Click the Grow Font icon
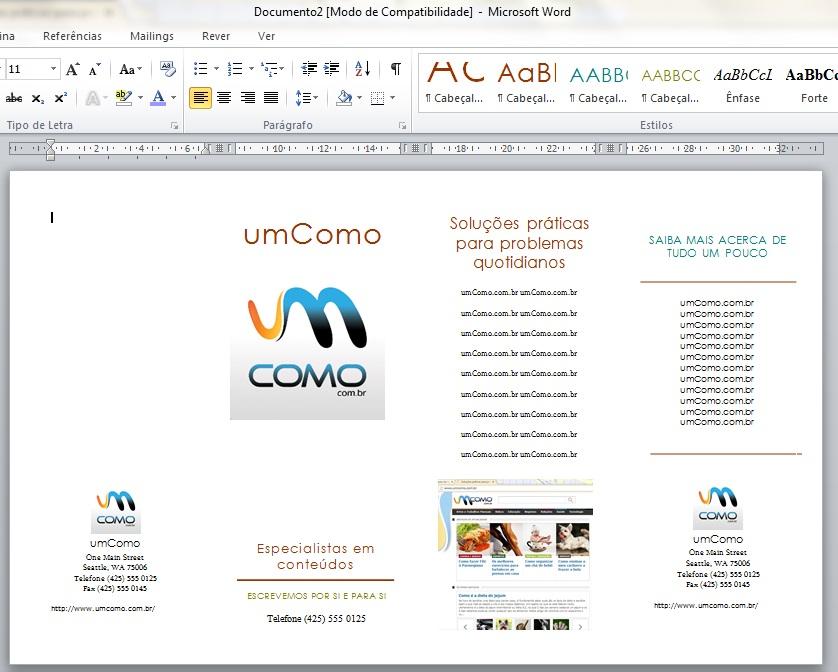The width and height of the screenshot is (838, 672). pos(72,69)
